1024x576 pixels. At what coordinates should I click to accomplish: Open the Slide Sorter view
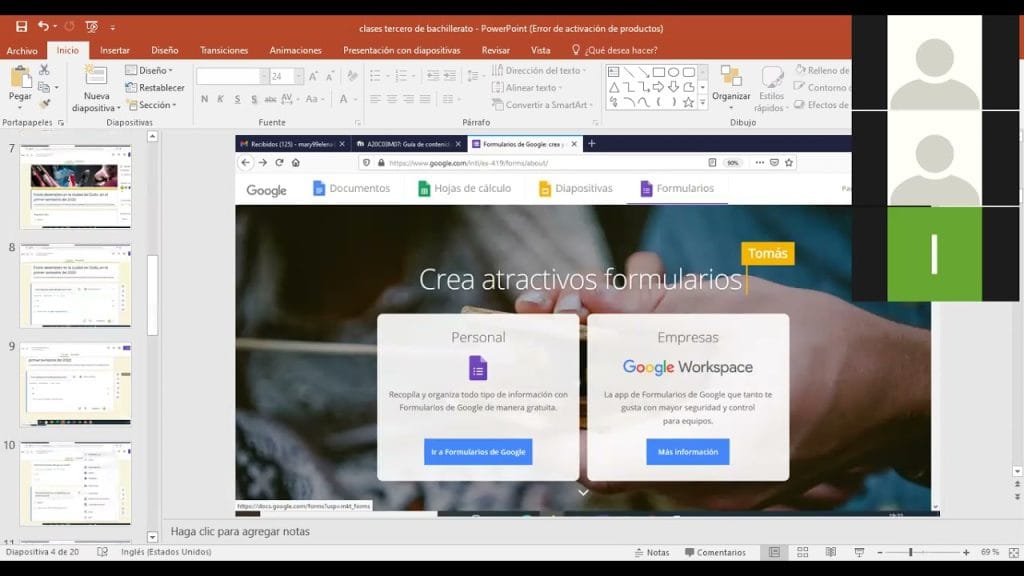point(802,552)
